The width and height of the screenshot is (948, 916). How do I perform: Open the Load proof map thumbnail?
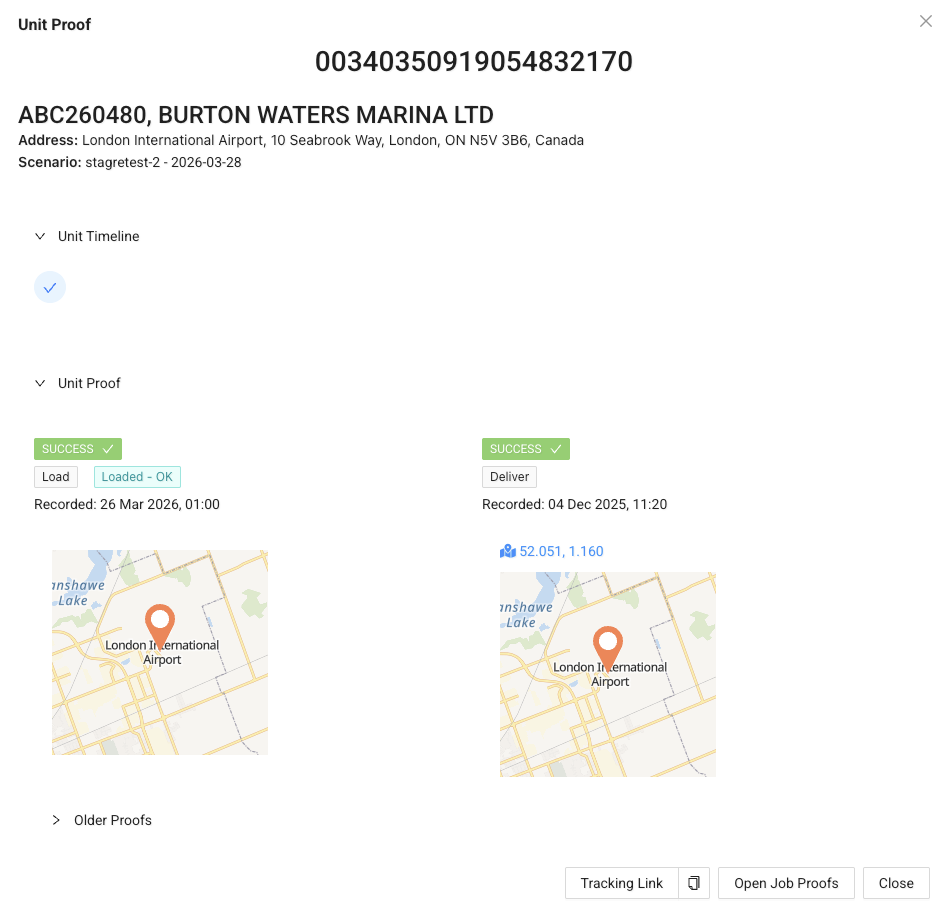tap(160, 652)
